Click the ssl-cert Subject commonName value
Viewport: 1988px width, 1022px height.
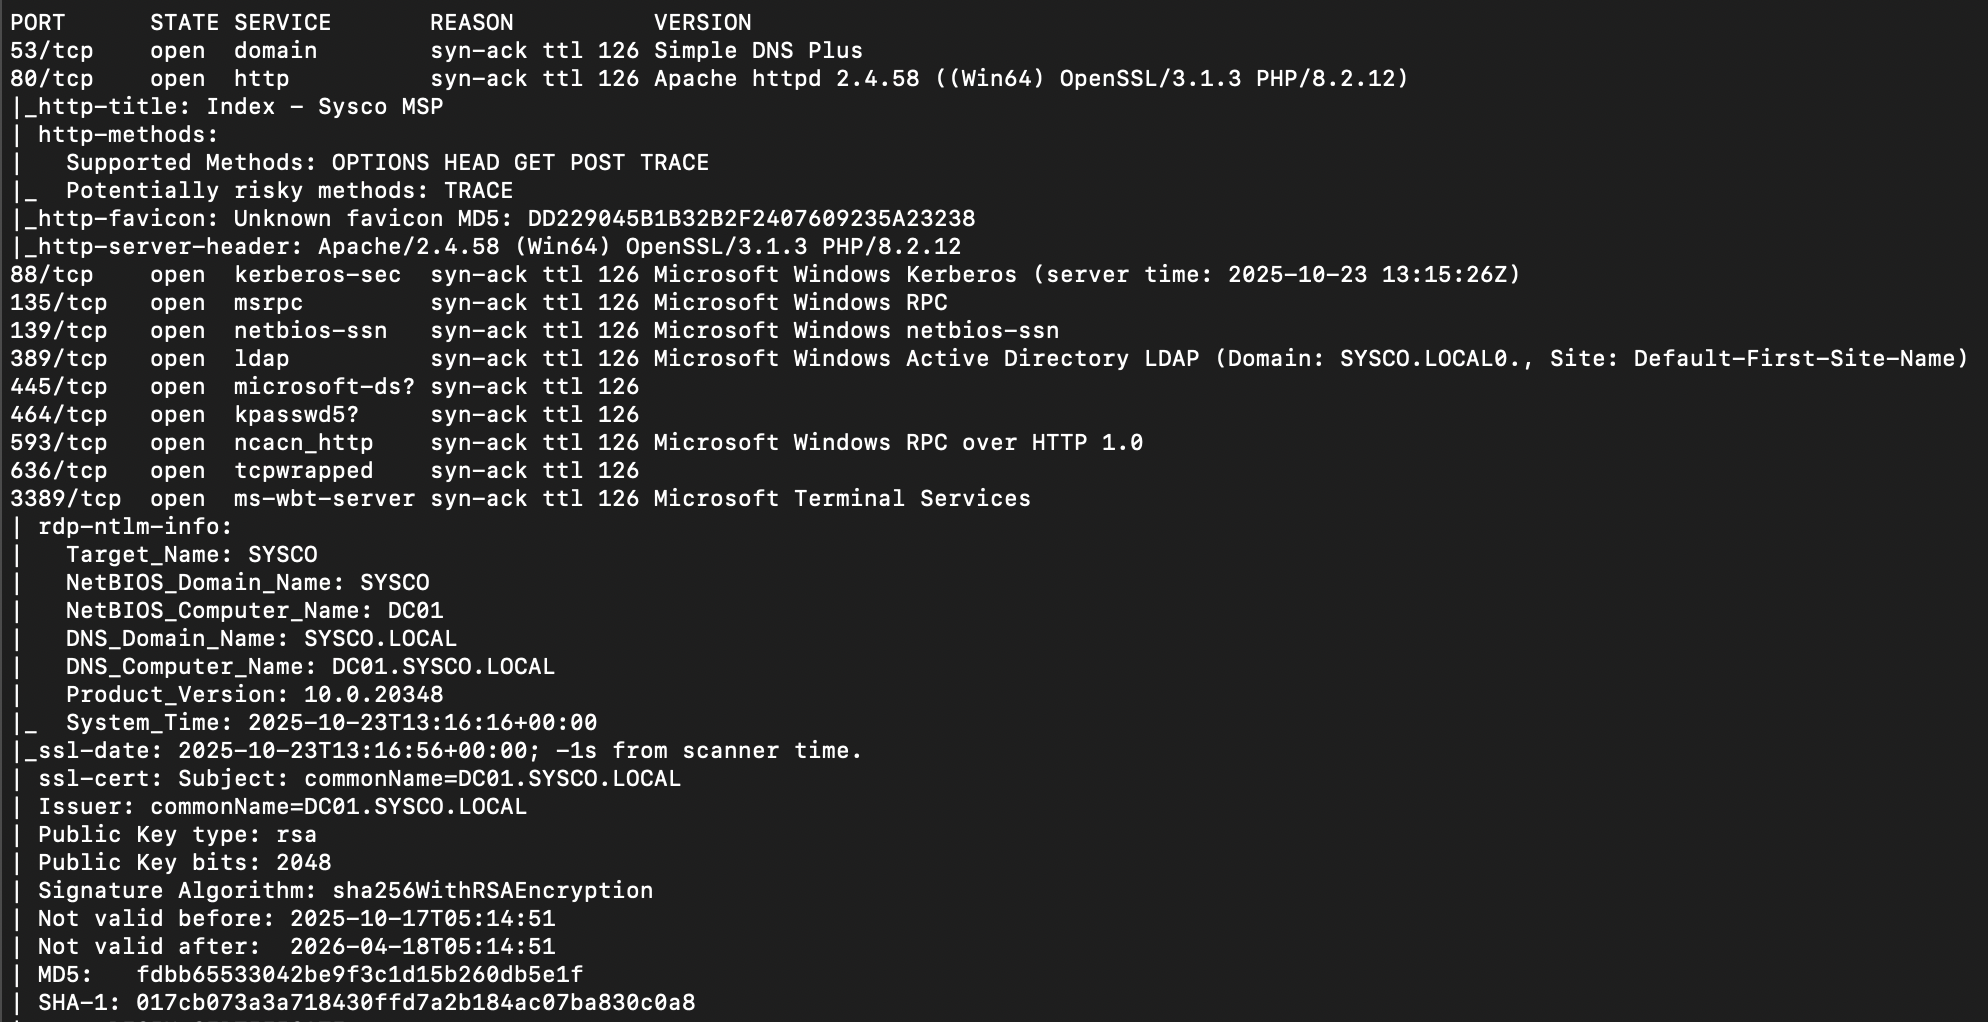click(492, 778)
